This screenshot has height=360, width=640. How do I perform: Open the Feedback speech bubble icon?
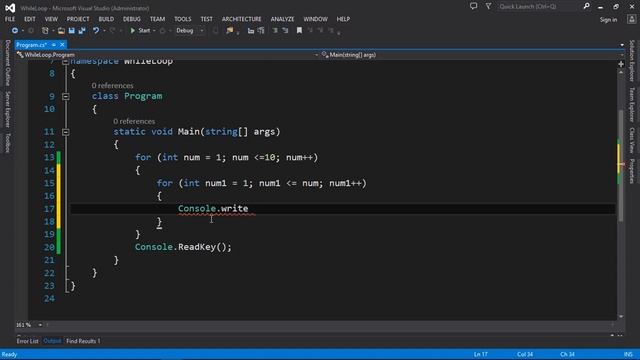click(473, 6)
